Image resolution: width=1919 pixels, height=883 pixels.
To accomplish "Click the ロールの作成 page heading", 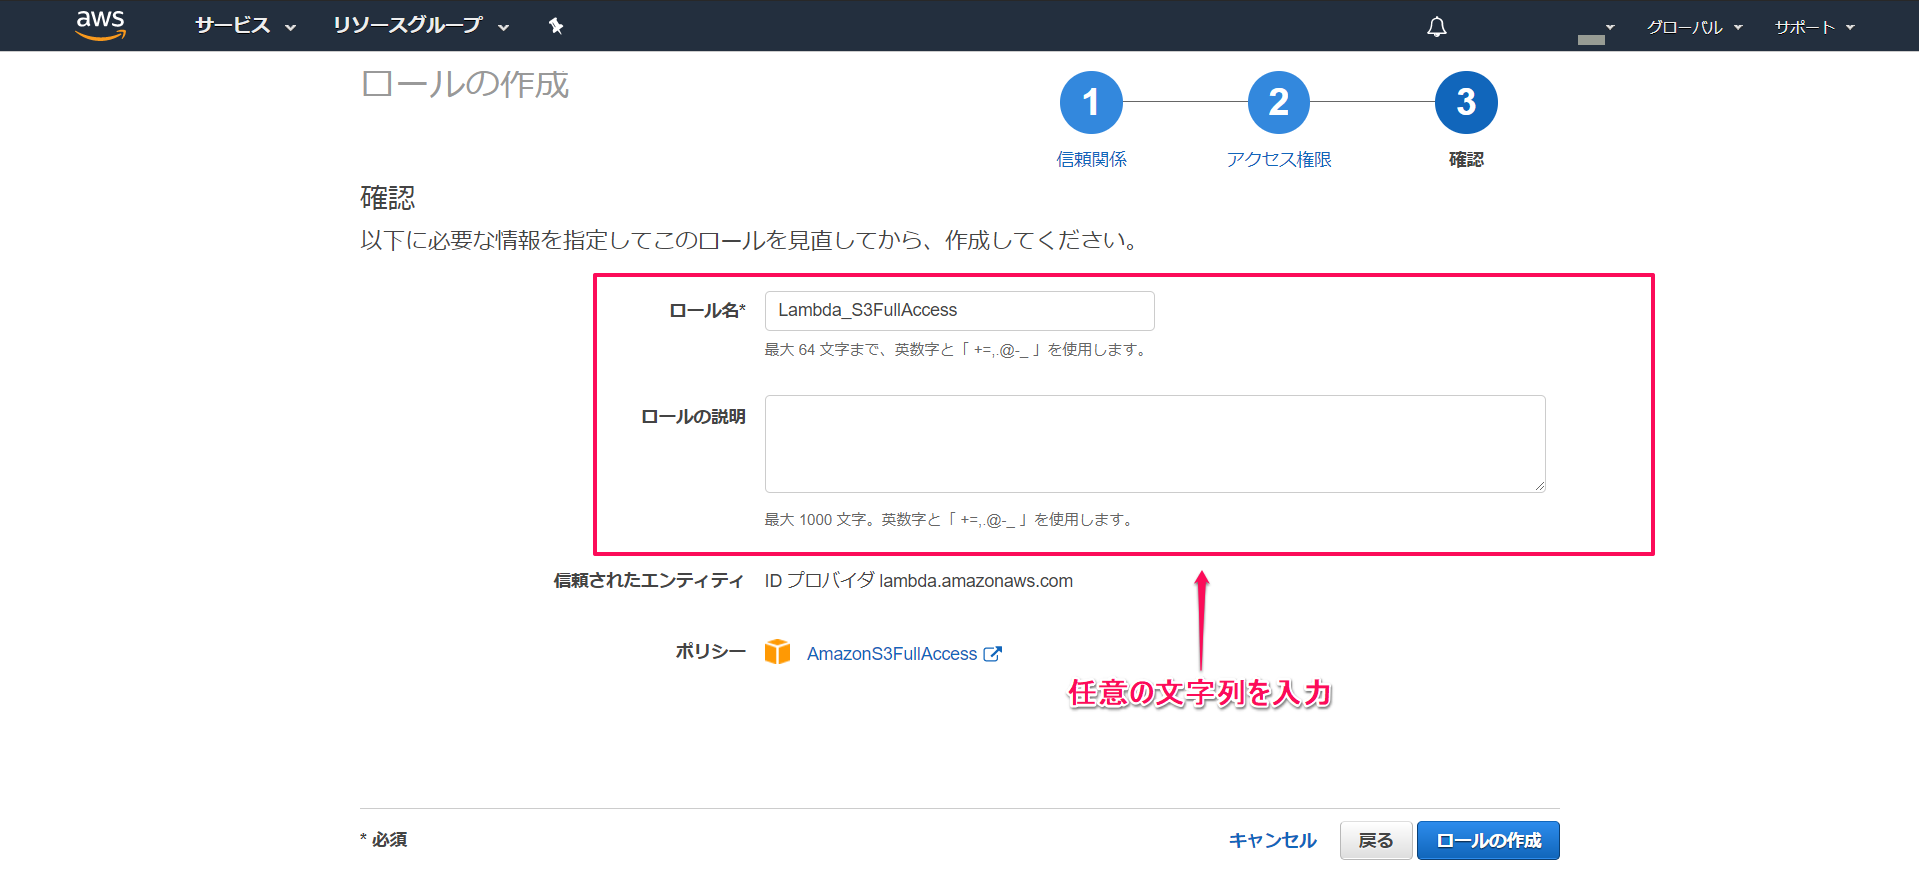I will pos(465,84).
